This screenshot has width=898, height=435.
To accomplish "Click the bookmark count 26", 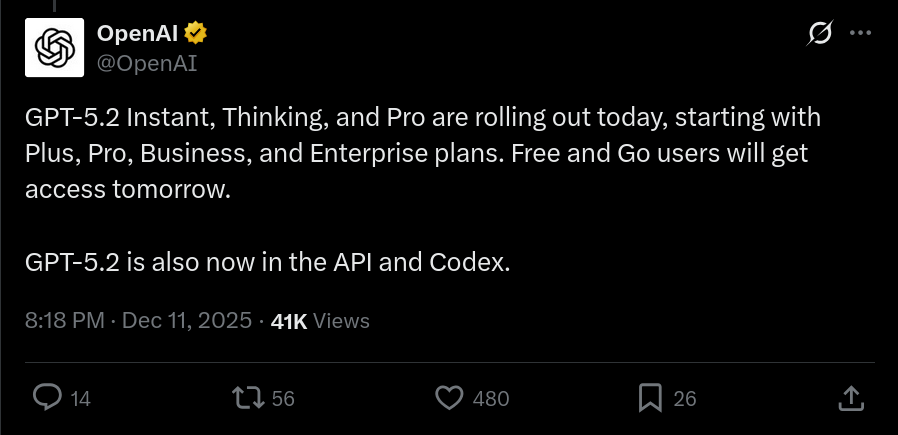I will point(685,399).
